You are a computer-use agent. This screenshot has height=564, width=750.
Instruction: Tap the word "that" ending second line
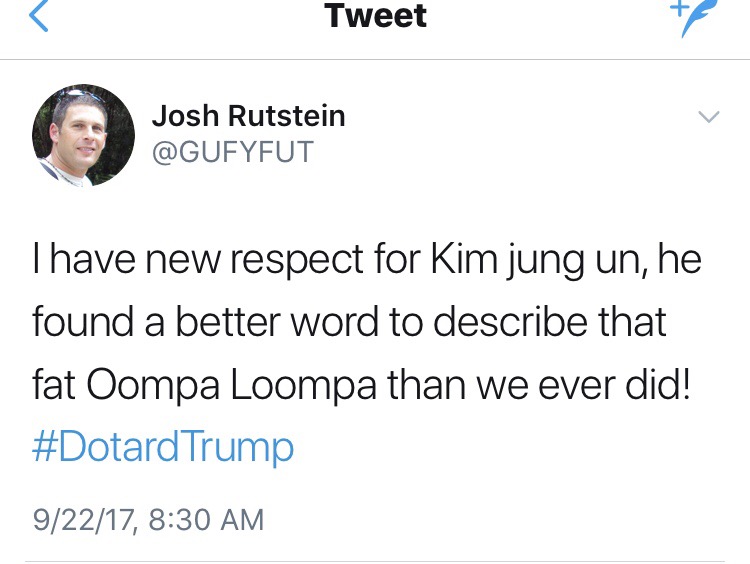point(632,324)
